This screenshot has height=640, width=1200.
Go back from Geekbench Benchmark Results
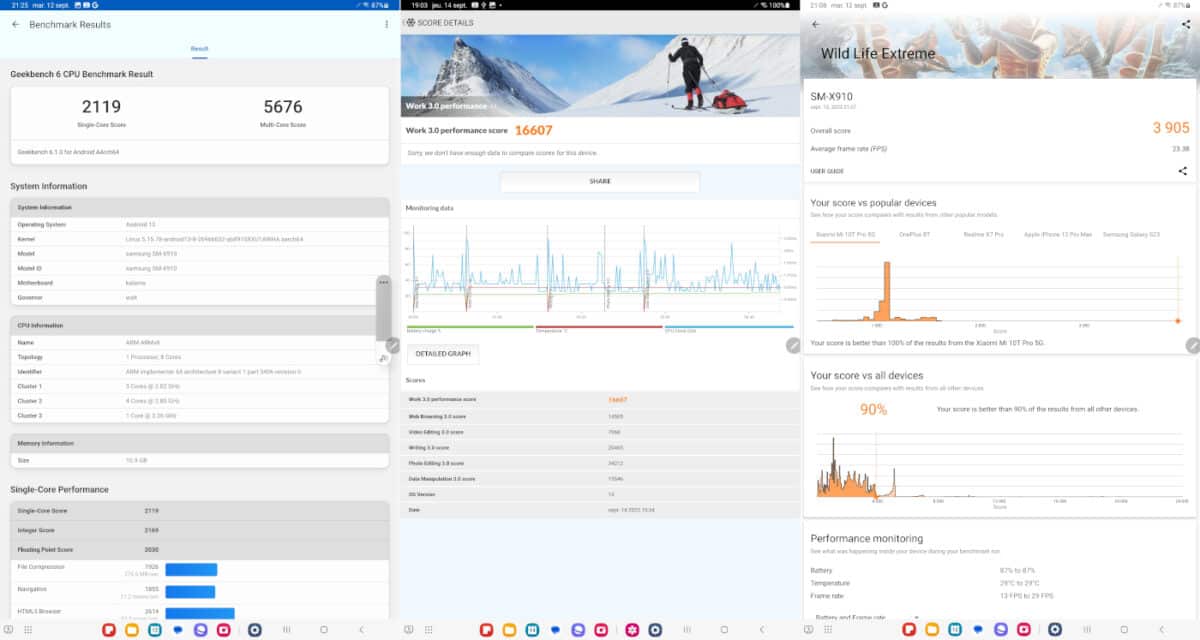[15, 24]
